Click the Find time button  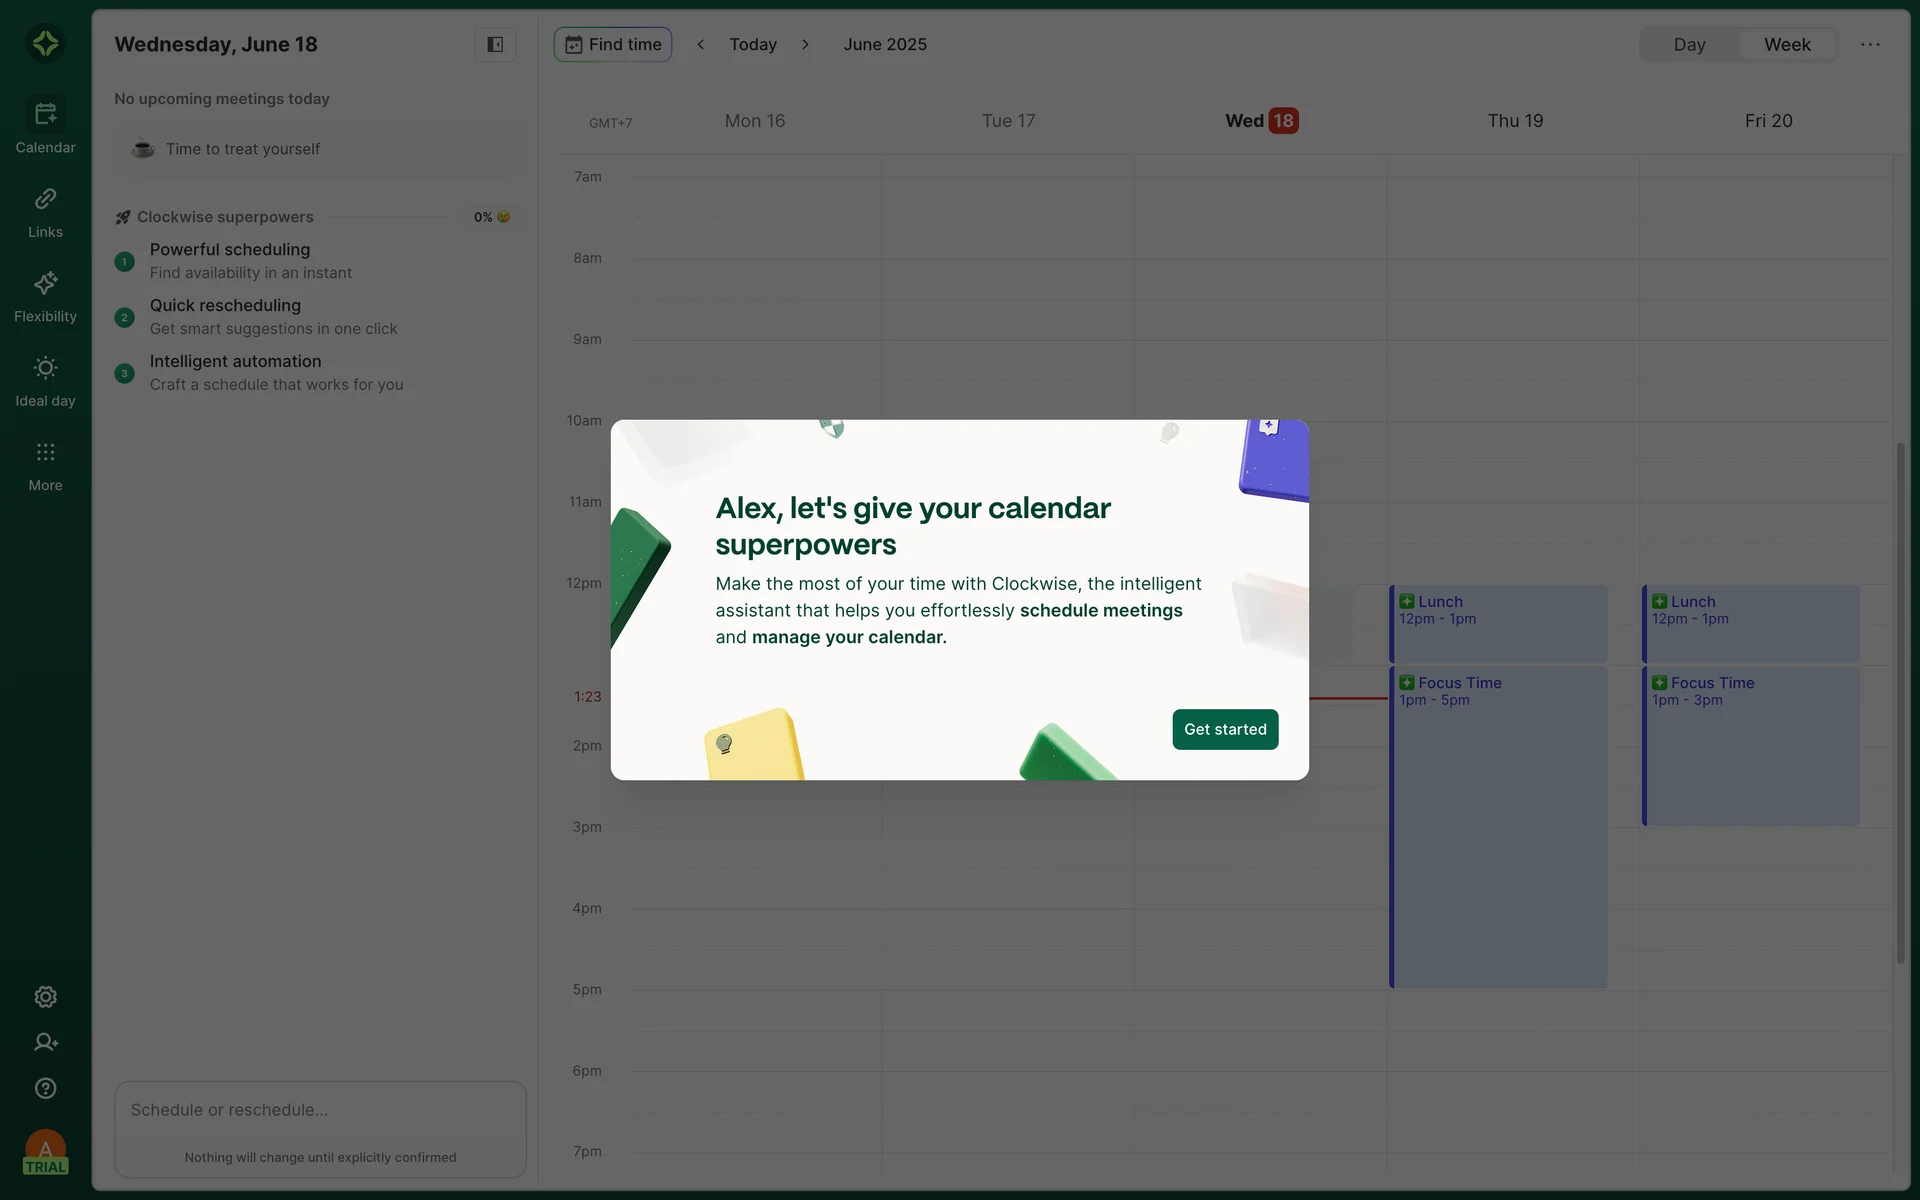tap(613, 44)
